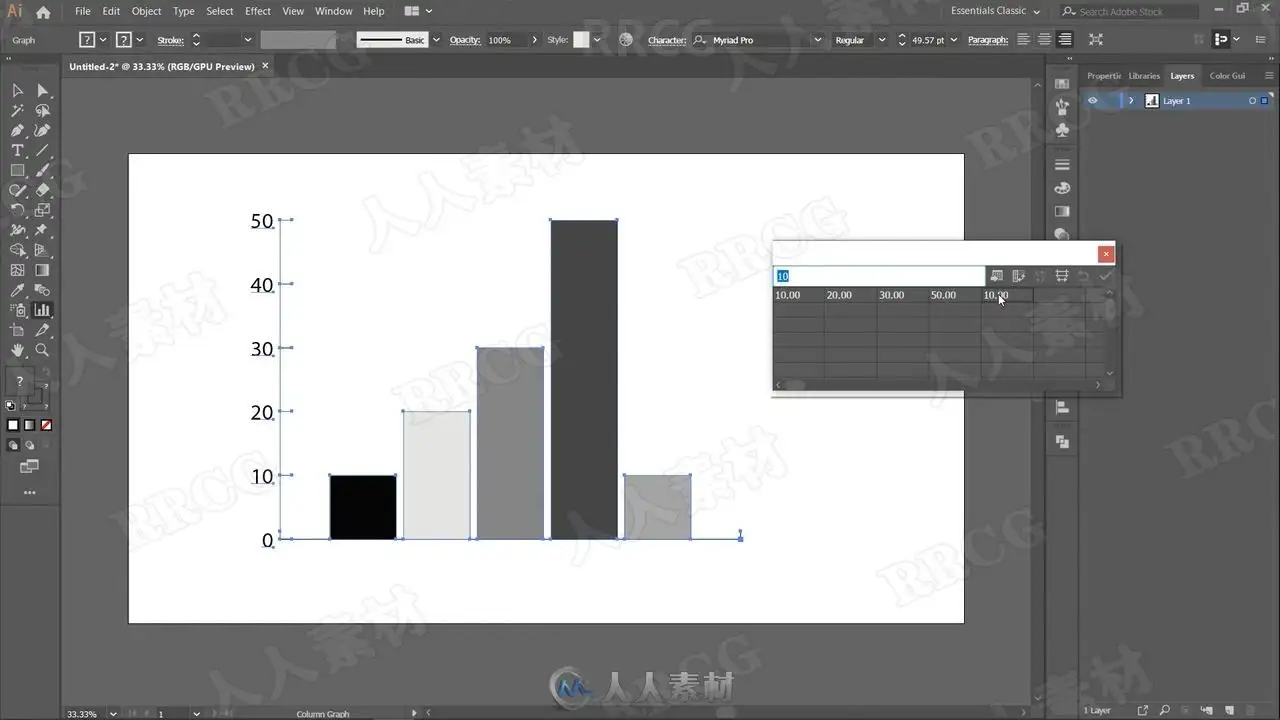Align paragraph right
This screenshot has width=1280, height=720.
[1065, 40]
